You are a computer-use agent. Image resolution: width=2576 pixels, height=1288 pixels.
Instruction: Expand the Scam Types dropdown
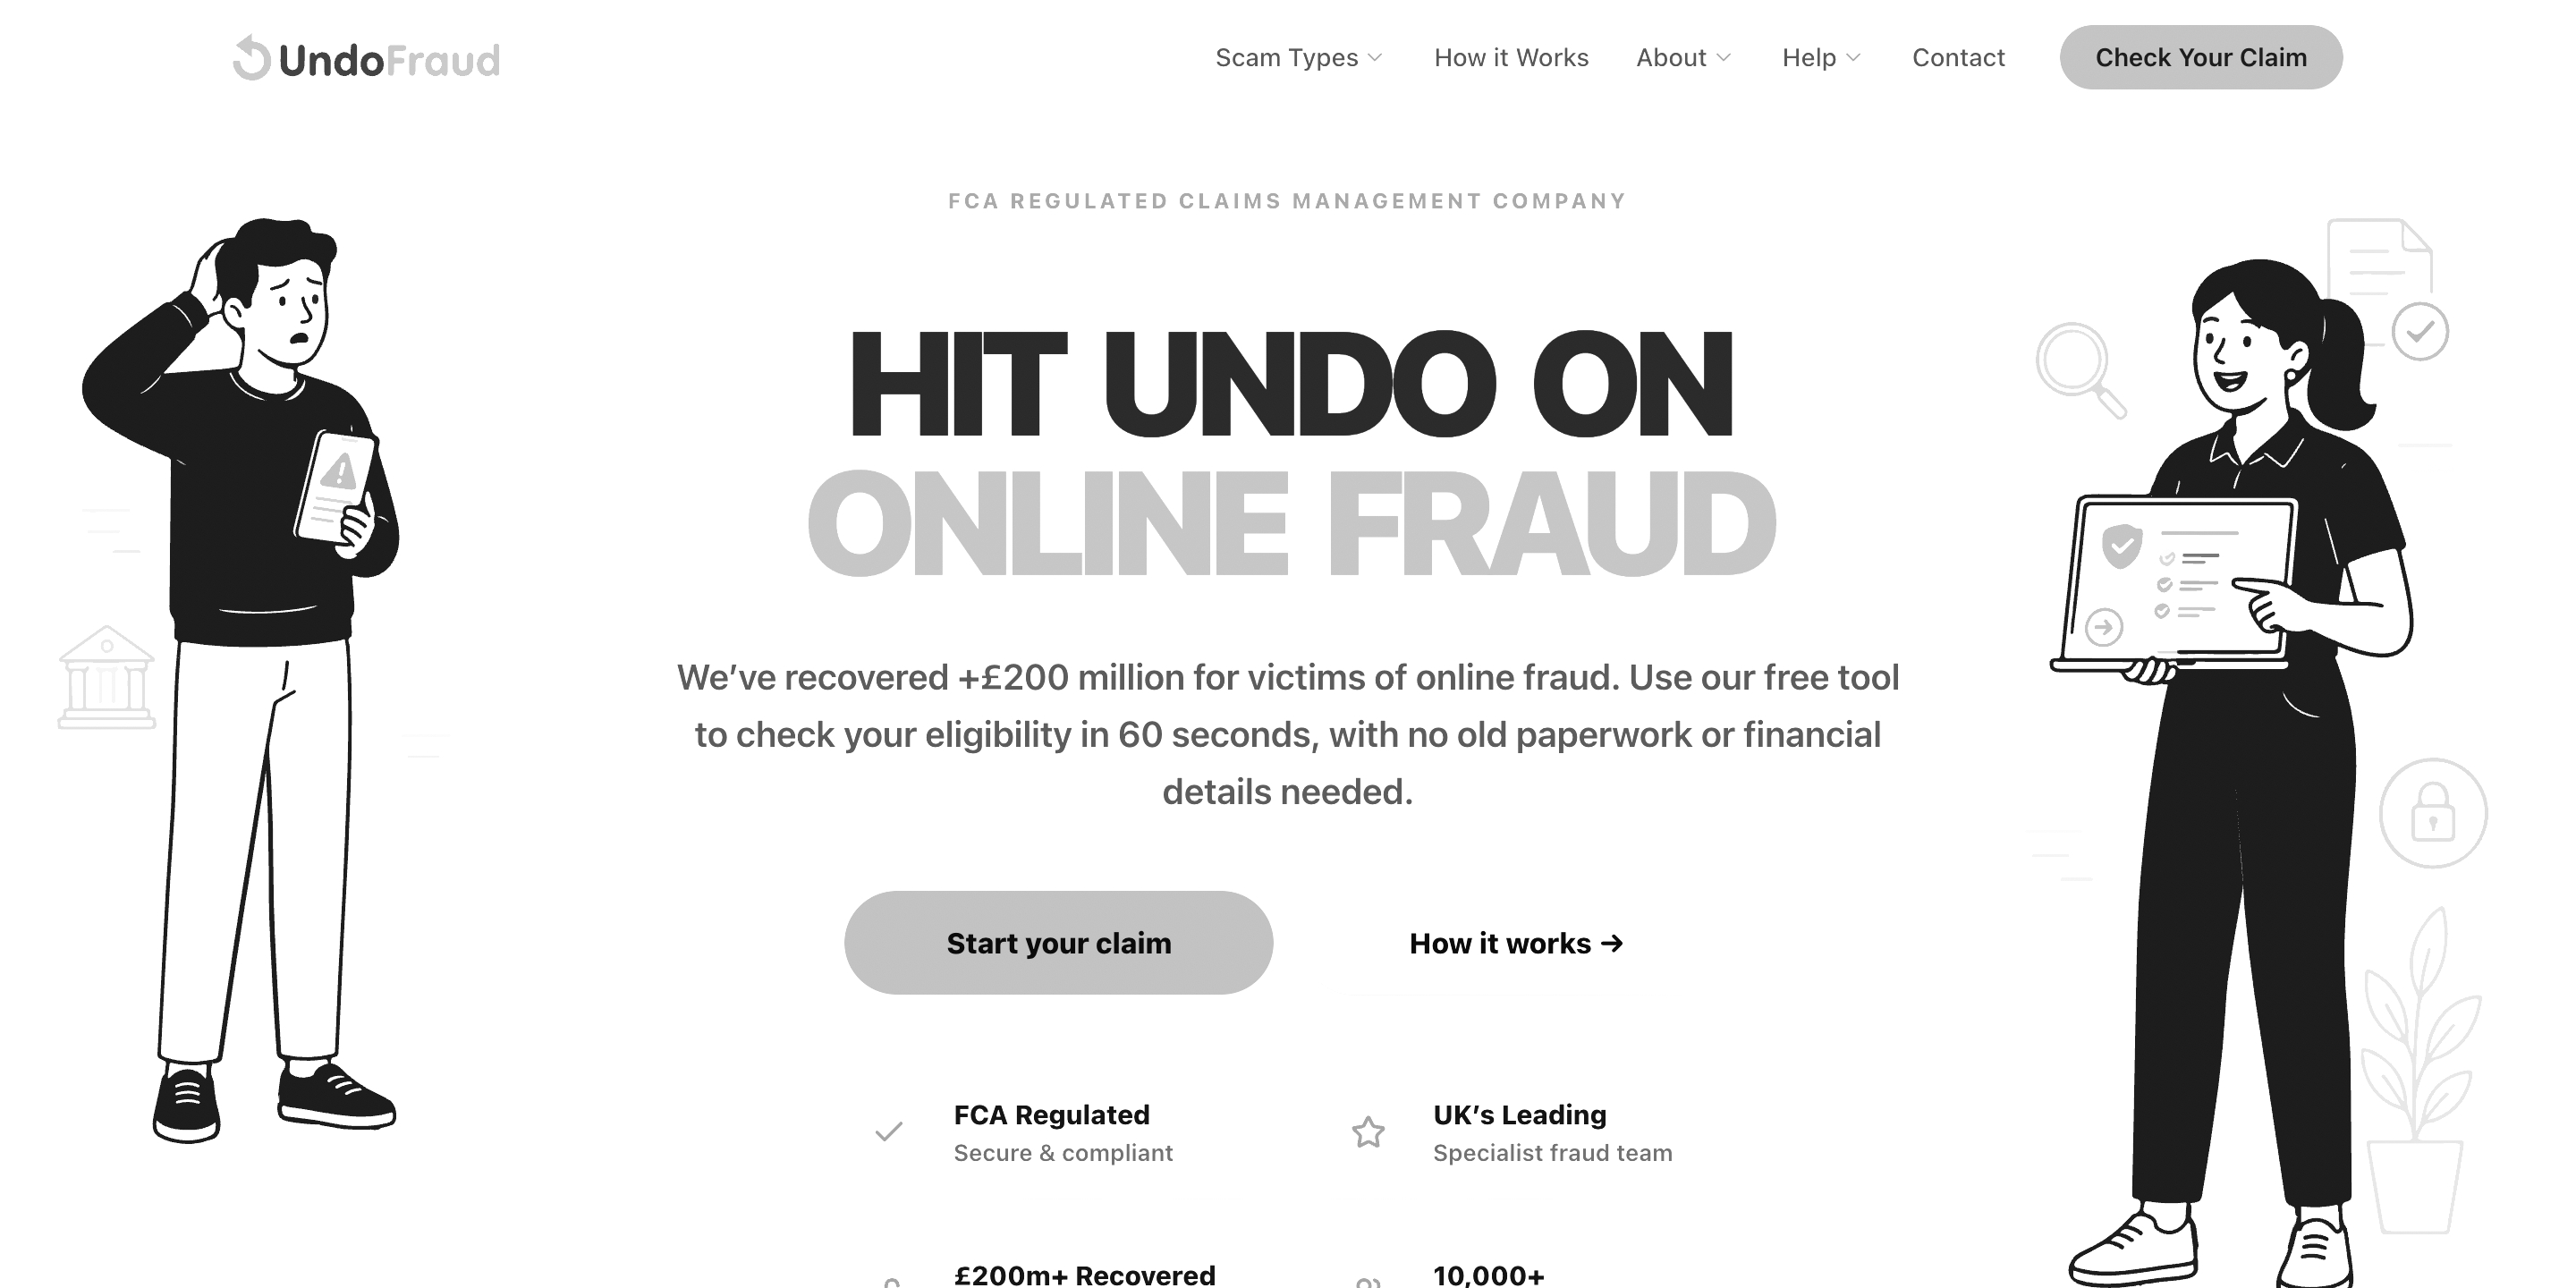(x=1299, y=58)
